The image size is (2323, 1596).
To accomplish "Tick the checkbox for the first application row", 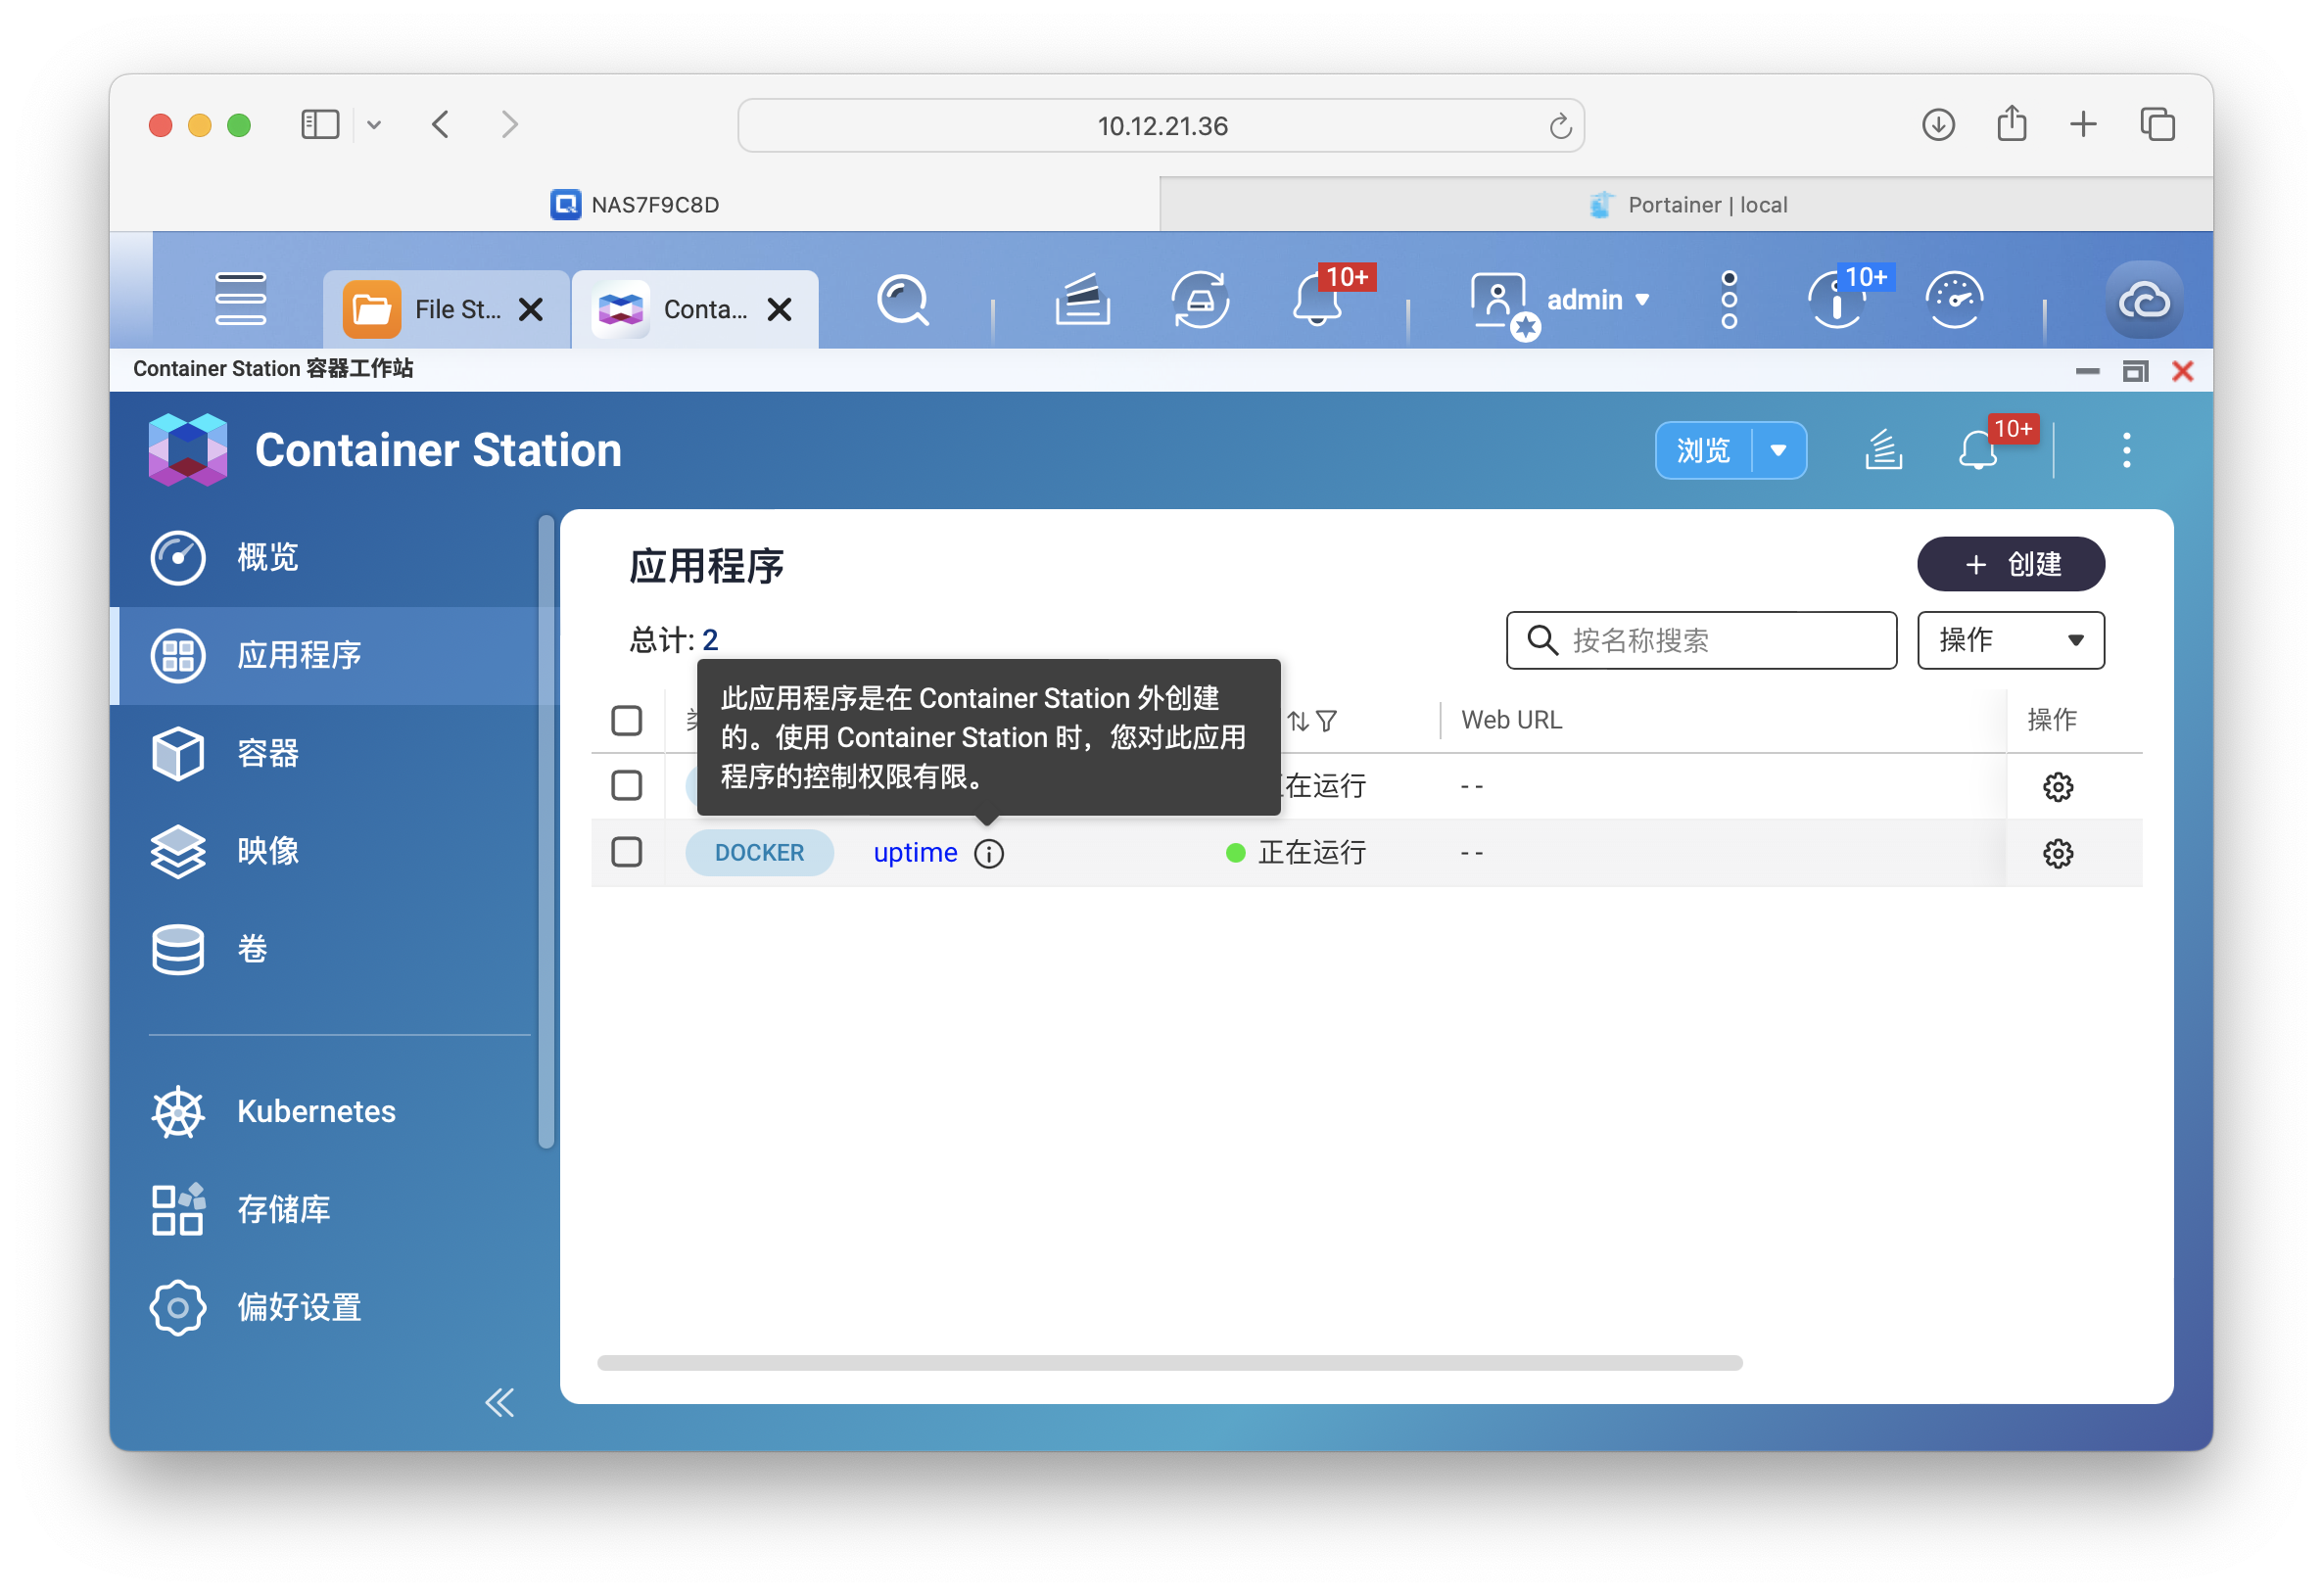I will point(626,786).
